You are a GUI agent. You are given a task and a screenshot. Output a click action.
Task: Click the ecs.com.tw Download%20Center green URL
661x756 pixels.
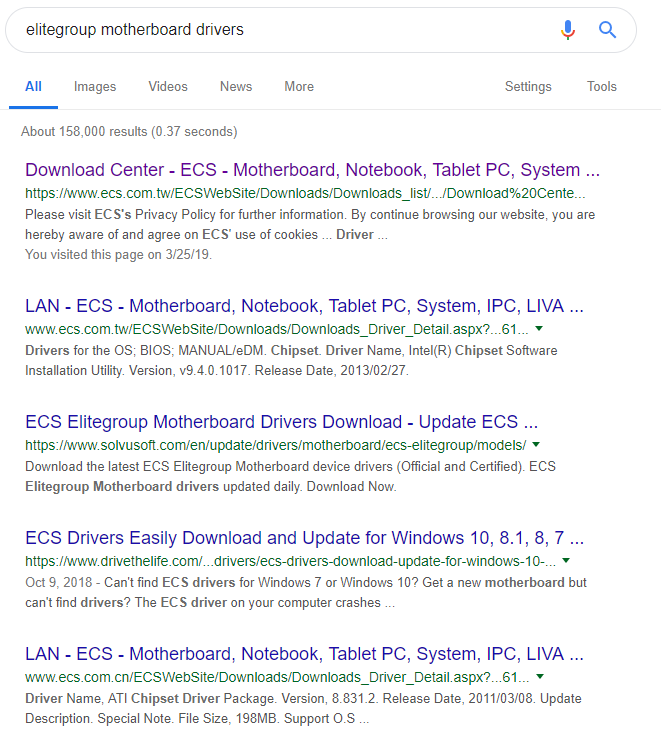pyautogui.click(x=305, y=193)
